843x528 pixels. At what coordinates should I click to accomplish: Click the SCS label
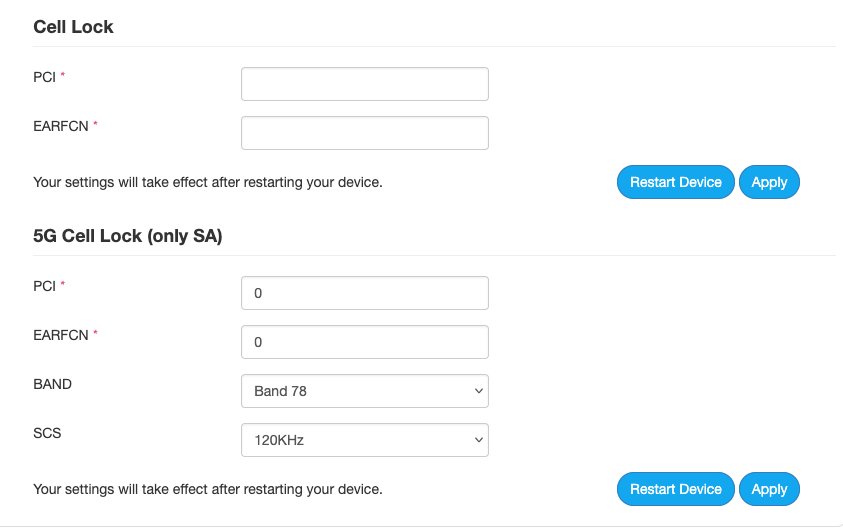47,432
